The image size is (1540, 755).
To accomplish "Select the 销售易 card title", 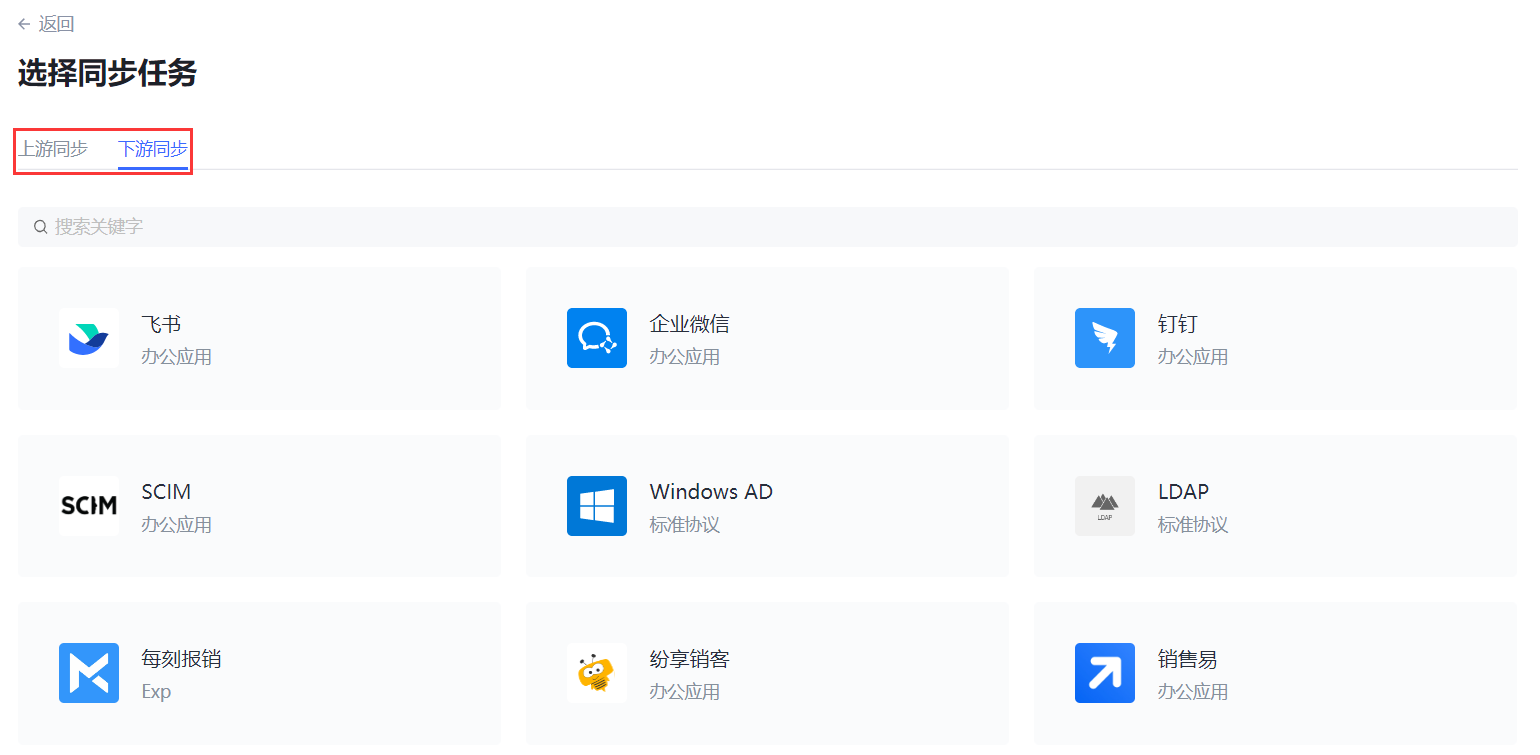I will [x=1187, y=659].
